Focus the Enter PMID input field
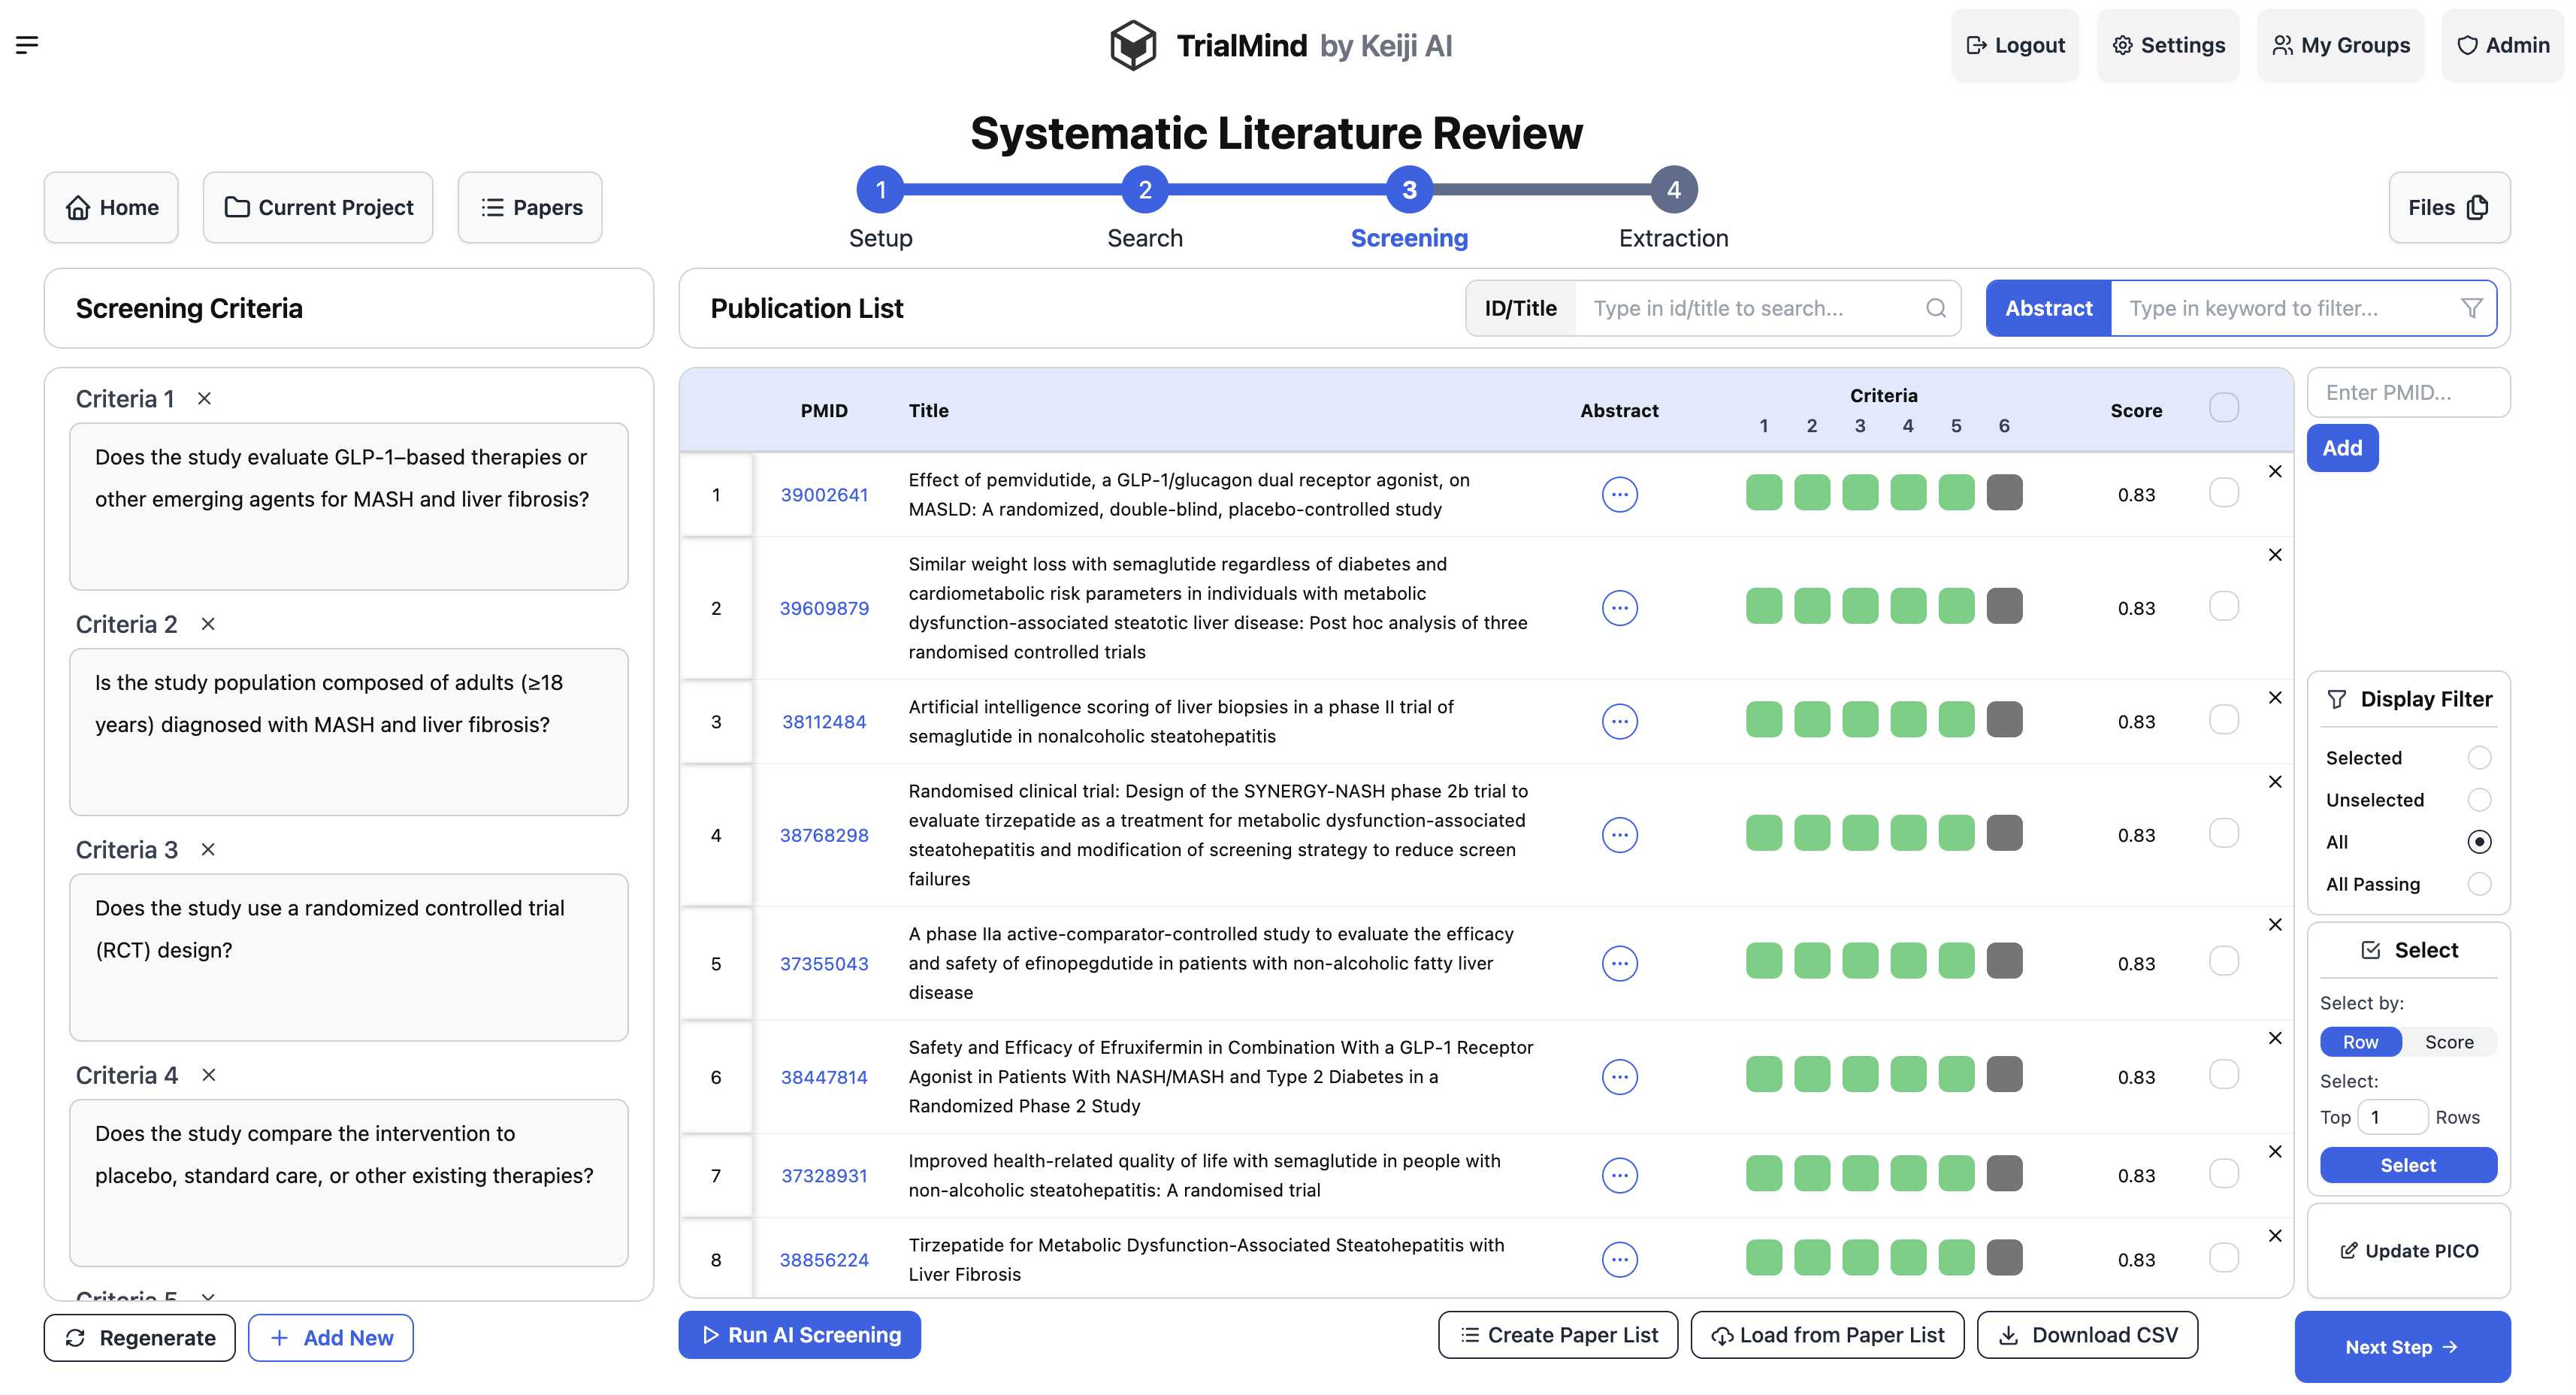2576x1395 pixels. point(2407,392)
